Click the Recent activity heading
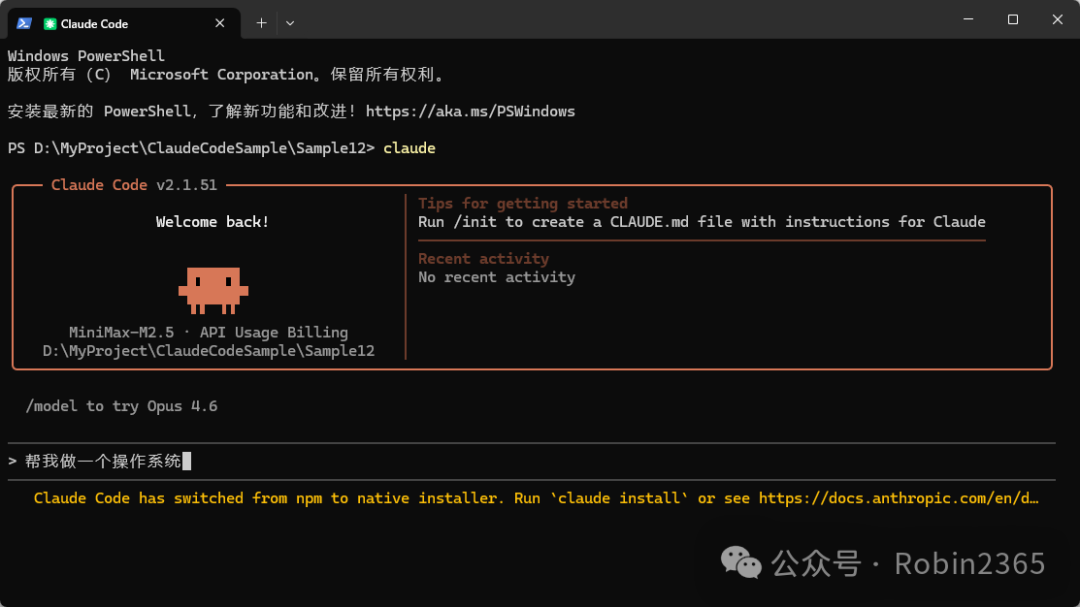 tap(483, 258)
